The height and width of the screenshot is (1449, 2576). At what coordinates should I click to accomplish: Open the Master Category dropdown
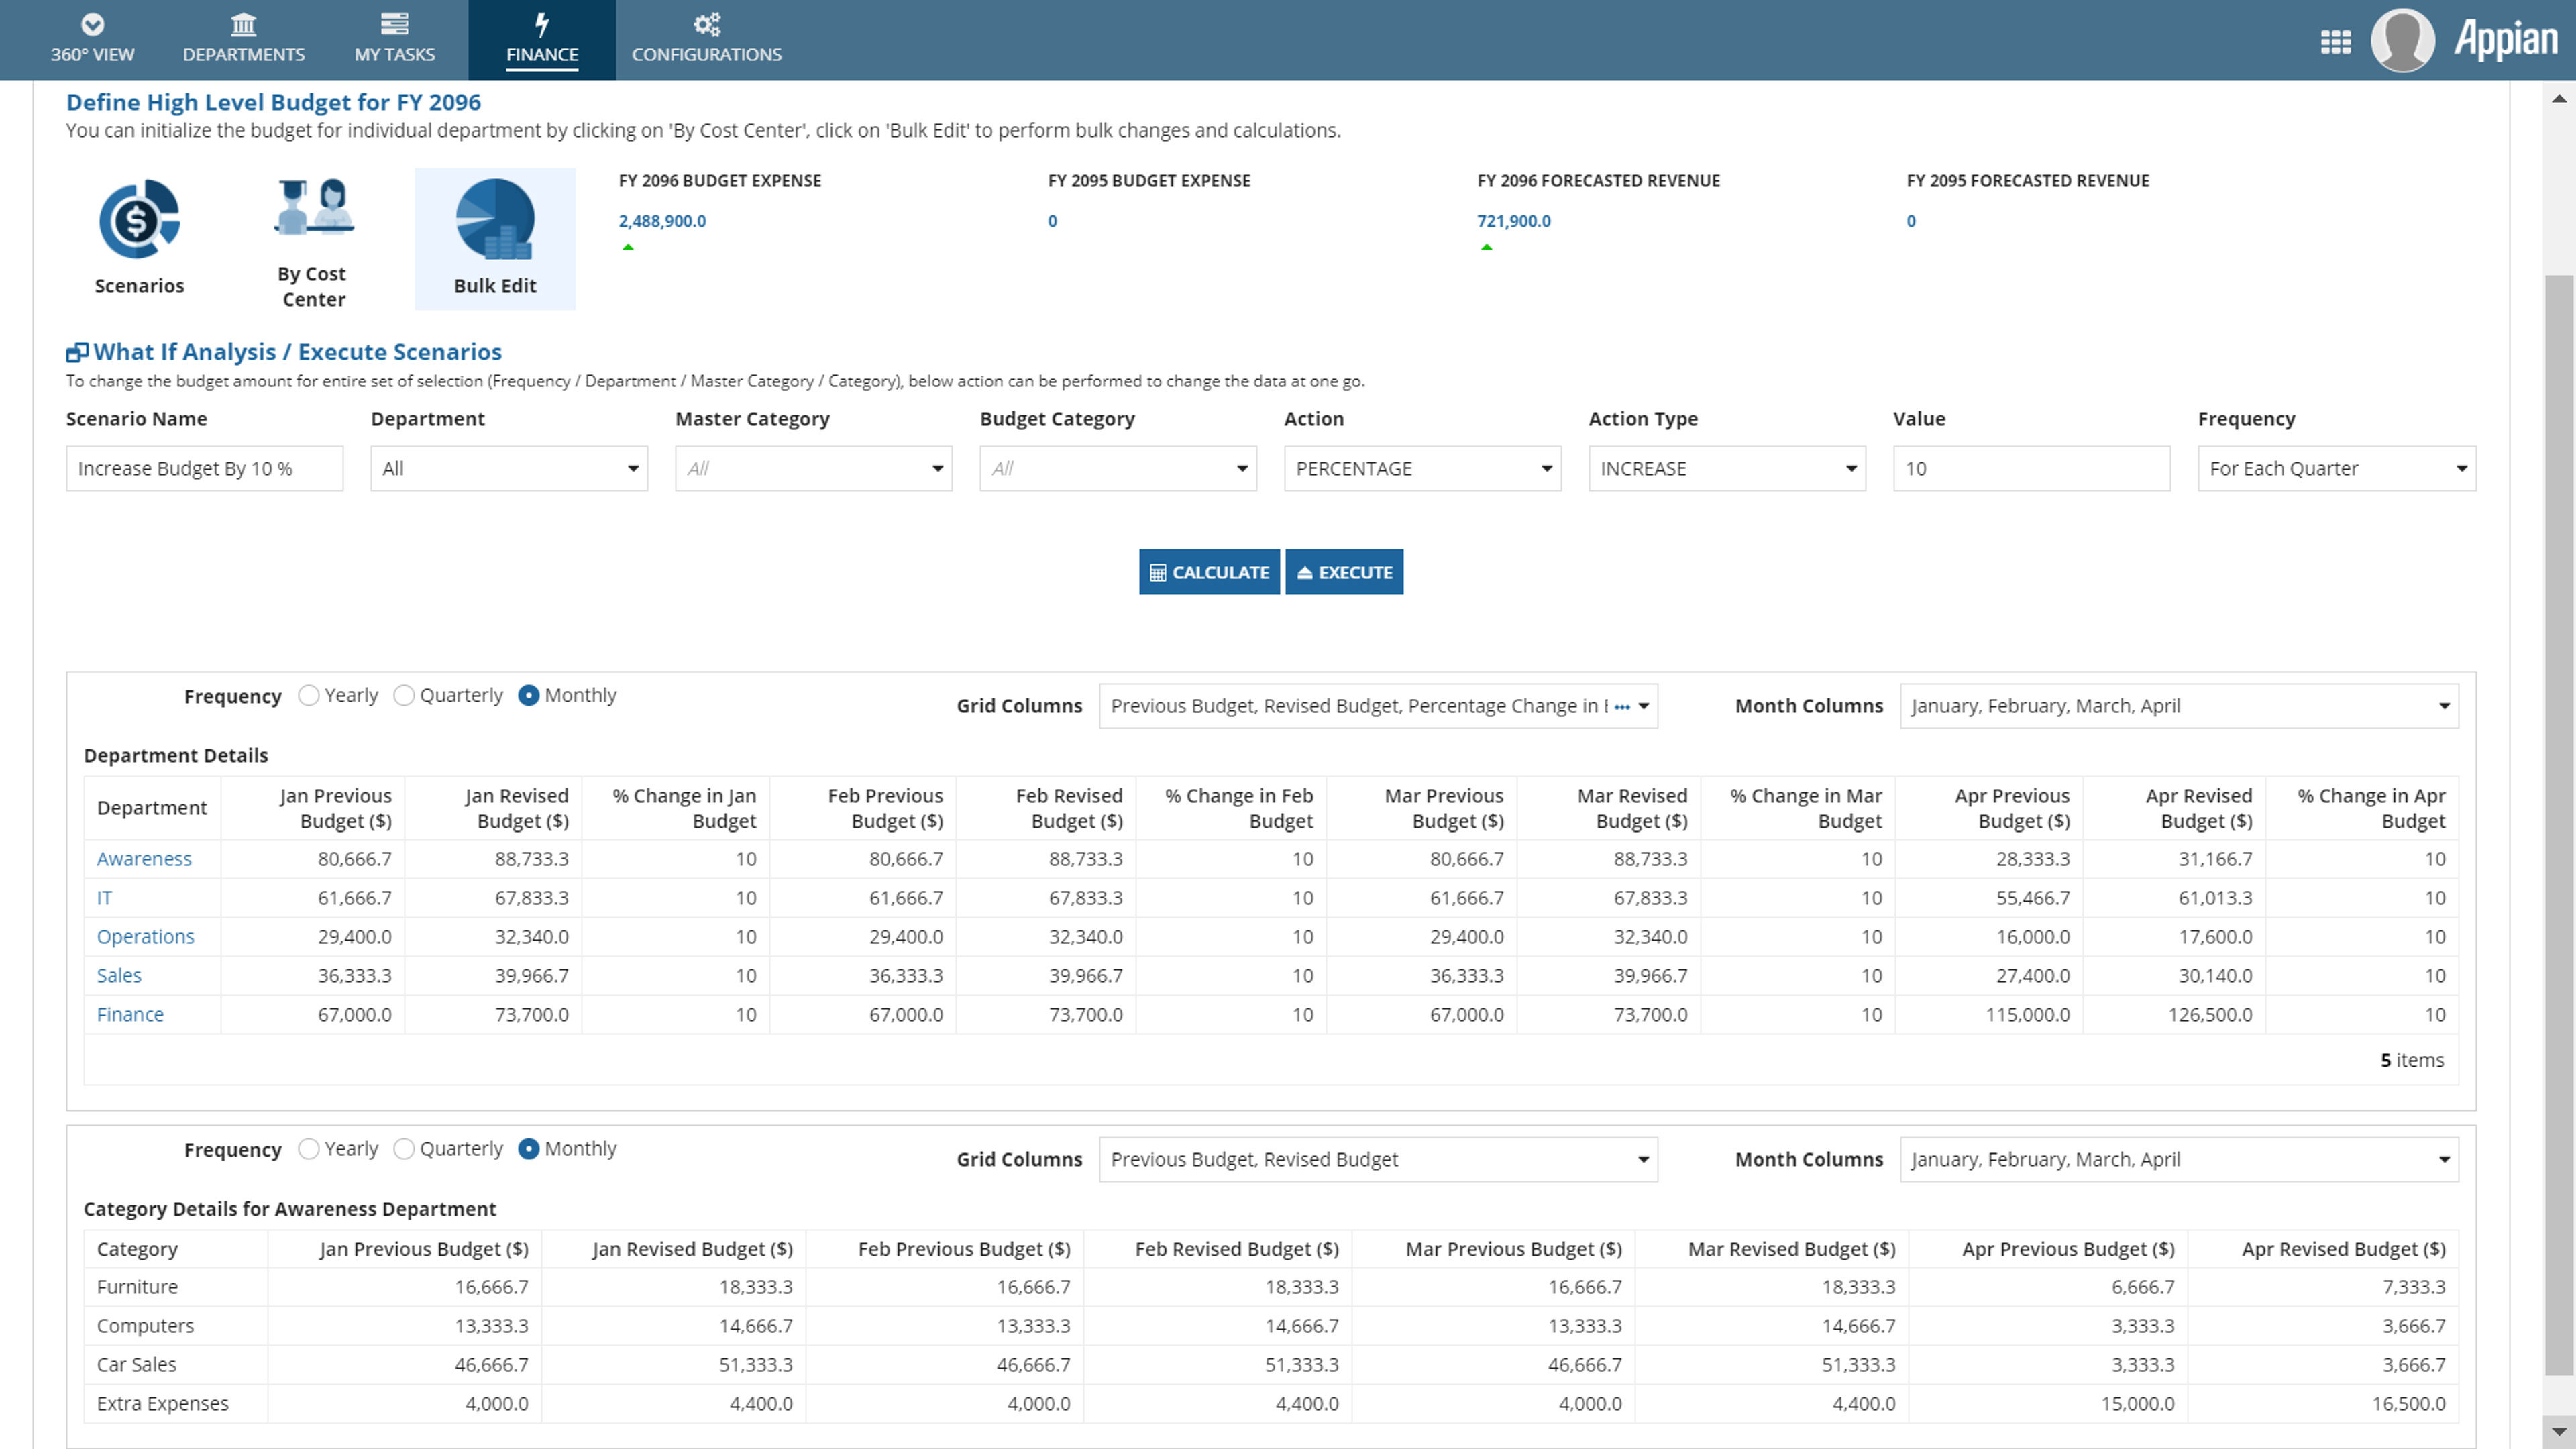[x=813, y=468]
